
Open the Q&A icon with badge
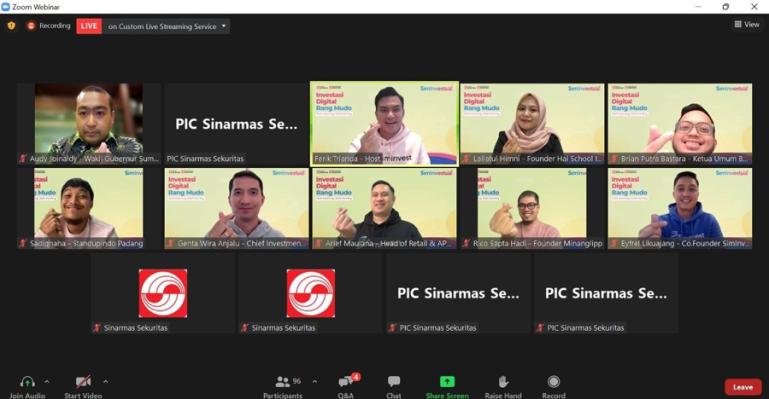(x=346, y=381)
